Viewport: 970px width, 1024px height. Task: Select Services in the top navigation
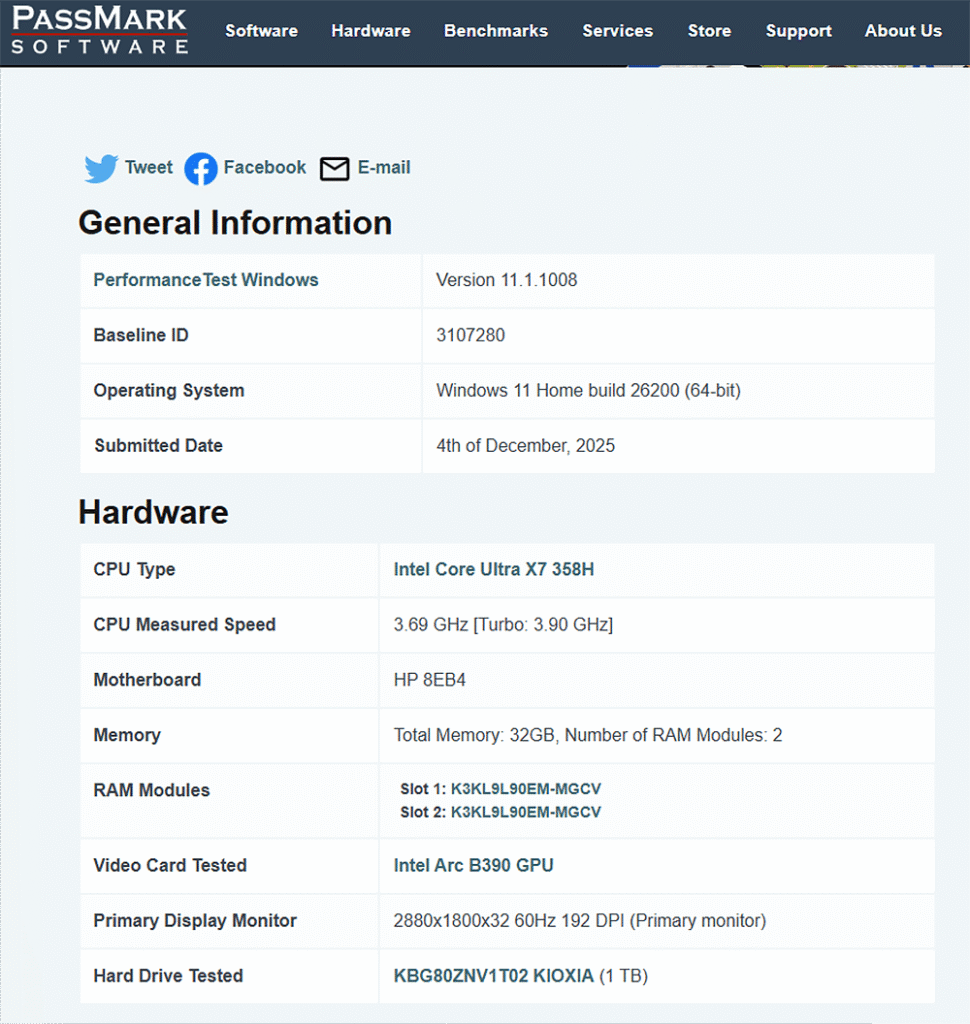point(618,31)
